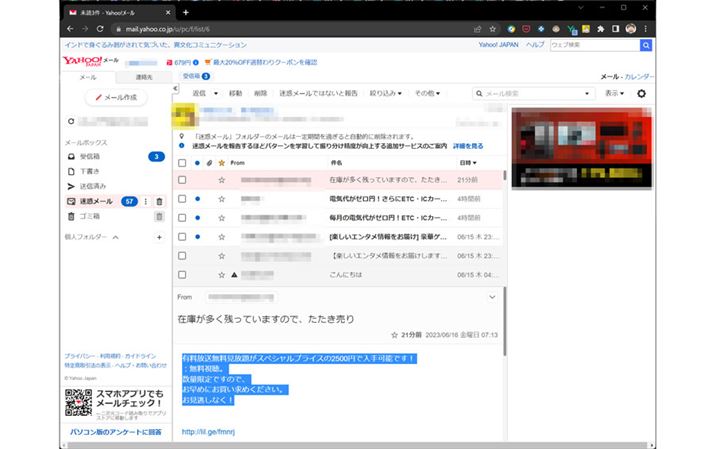715x449 pixels.
Task: Click the plus icon to add personal folder
Action: [158, 237]
